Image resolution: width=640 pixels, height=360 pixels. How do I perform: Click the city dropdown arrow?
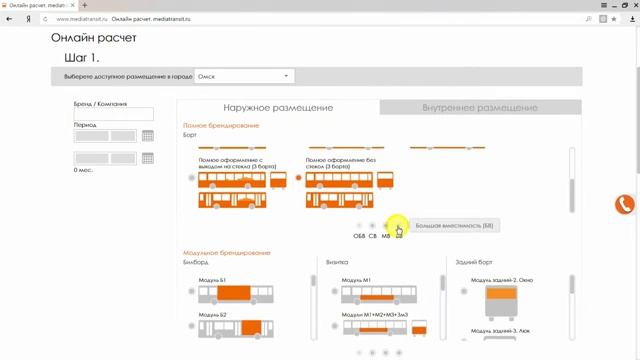(286, 76)
